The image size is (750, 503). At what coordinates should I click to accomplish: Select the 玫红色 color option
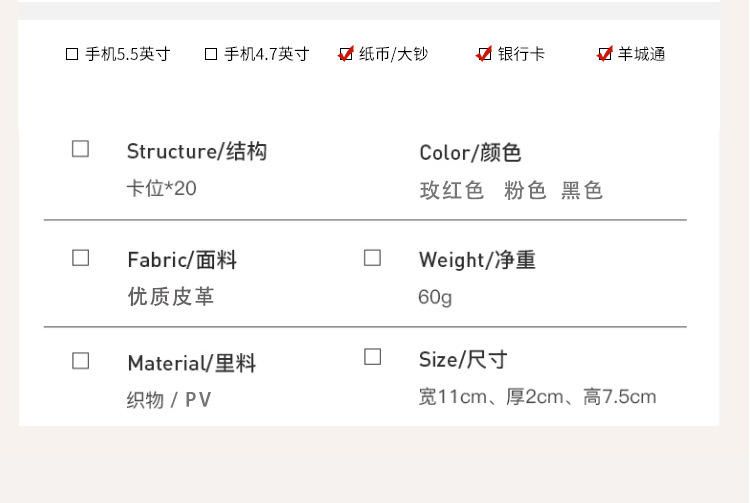451,191
